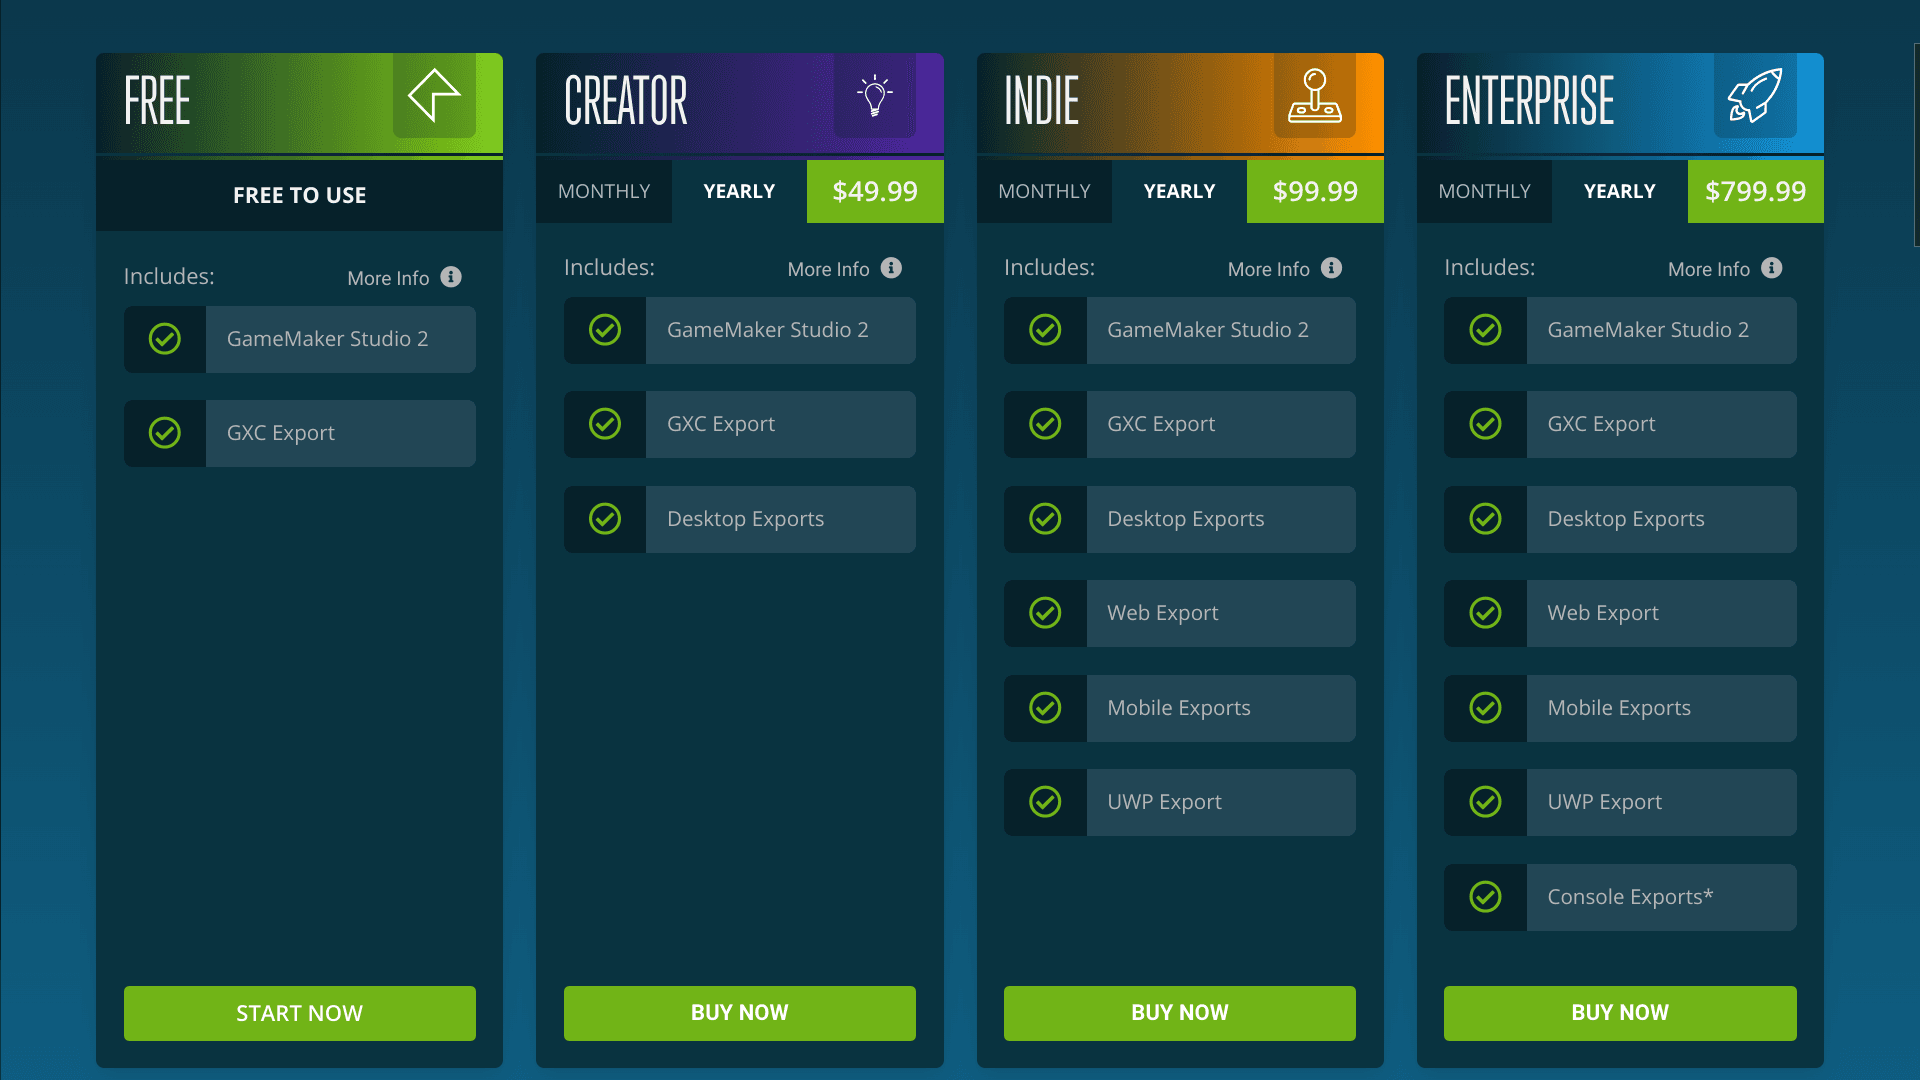This screenshot has height=1080, width=1920.
Task: Click the flag icon on the FREE plan header
Action: [434, 97]
